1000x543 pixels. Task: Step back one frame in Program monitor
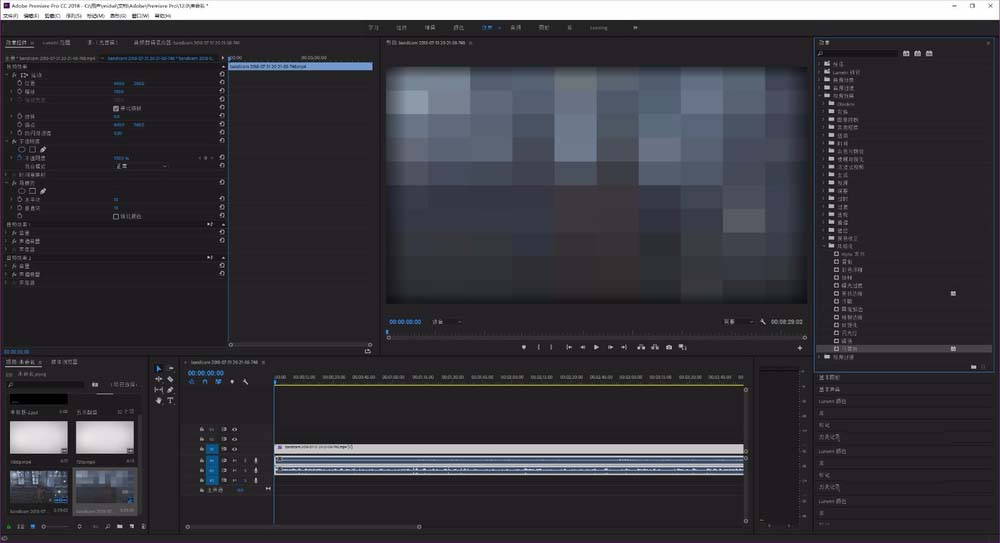click(582, 347)
